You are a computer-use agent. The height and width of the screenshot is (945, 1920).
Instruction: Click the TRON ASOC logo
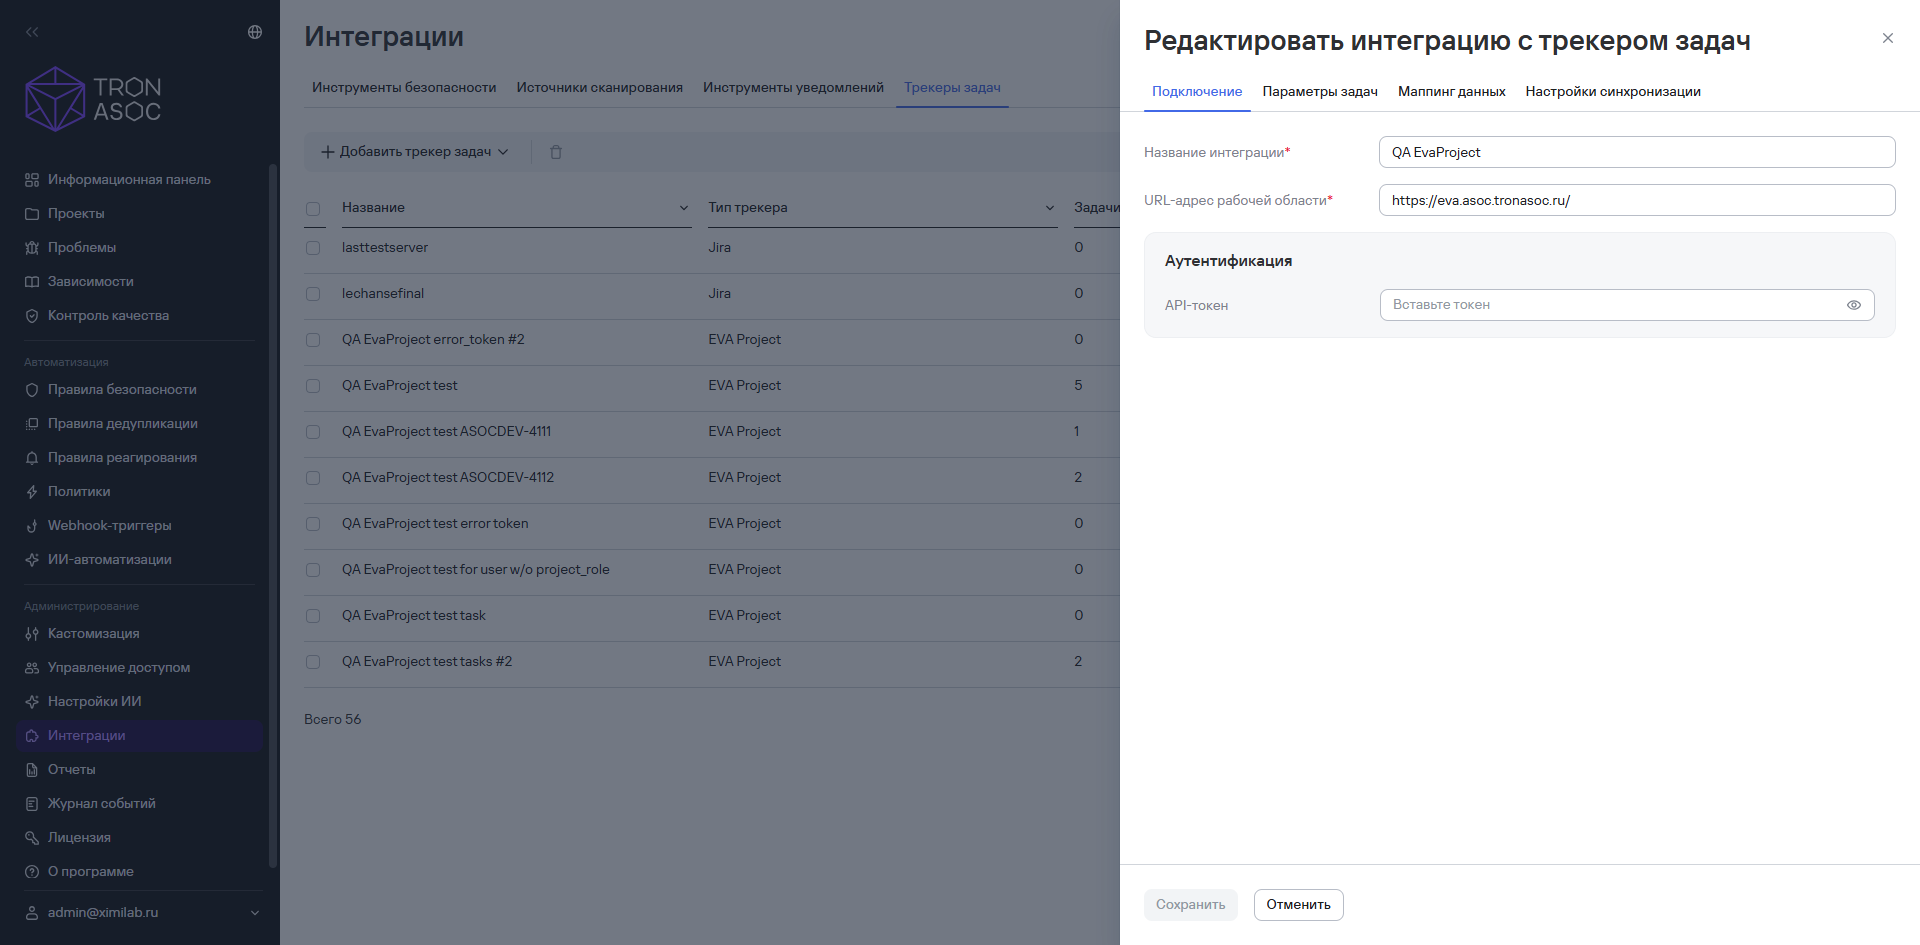93,99
